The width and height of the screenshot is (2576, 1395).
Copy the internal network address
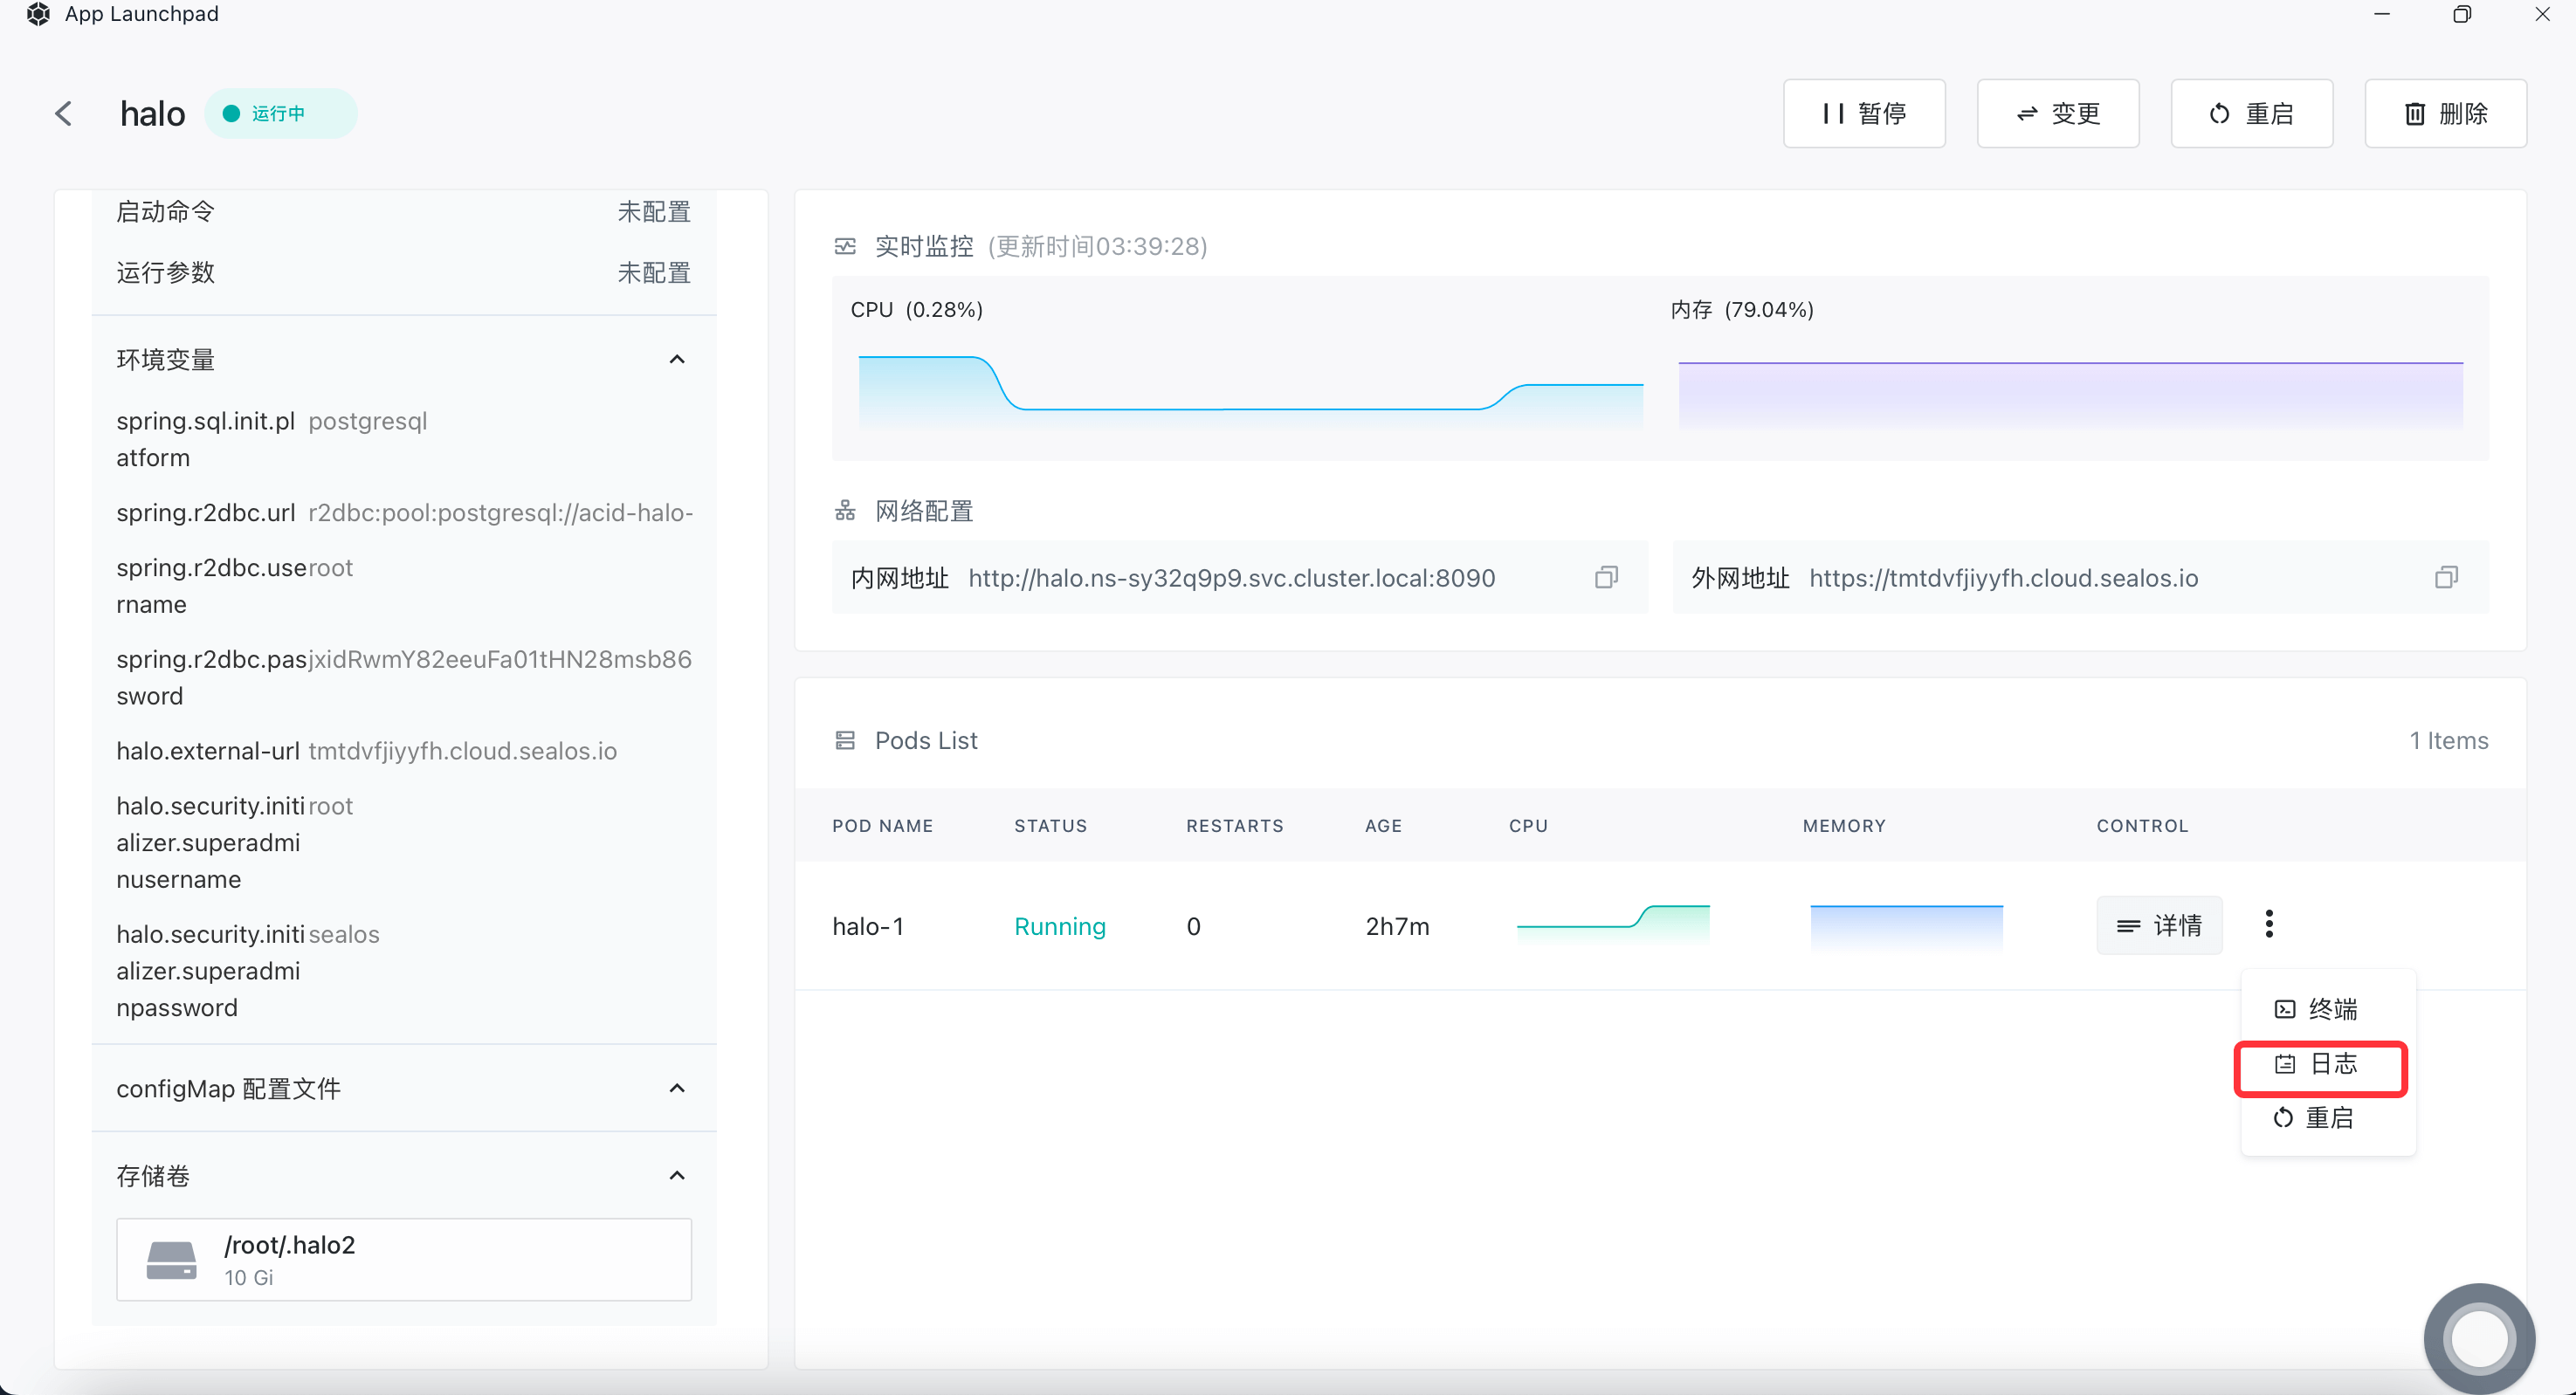pyautogui.click(x=1606, y=577)
